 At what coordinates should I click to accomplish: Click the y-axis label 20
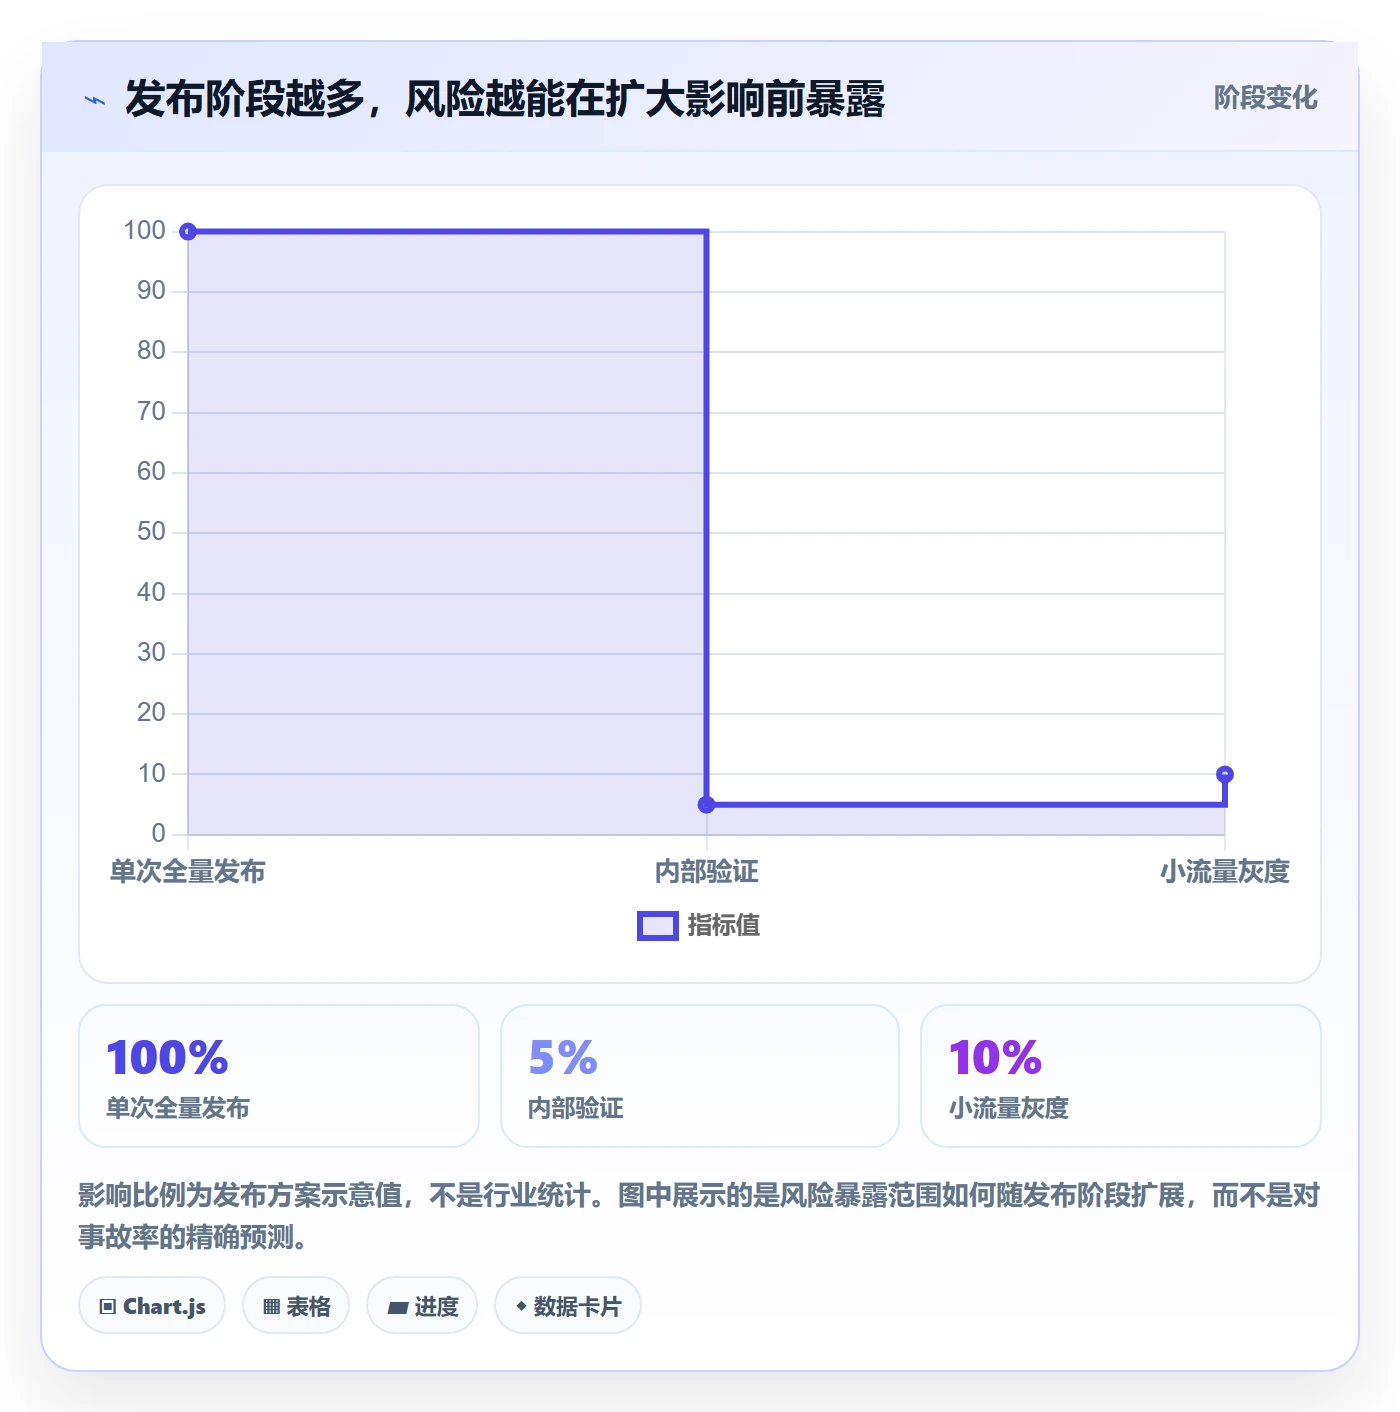152,713
